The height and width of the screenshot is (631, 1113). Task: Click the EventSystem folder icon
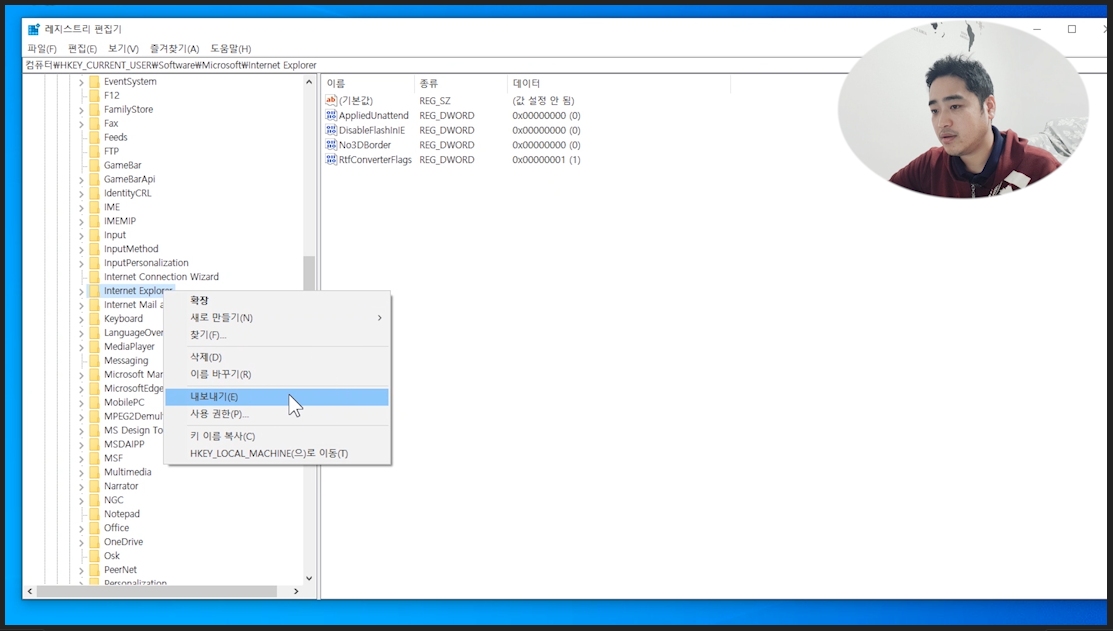tap(94, 82)
